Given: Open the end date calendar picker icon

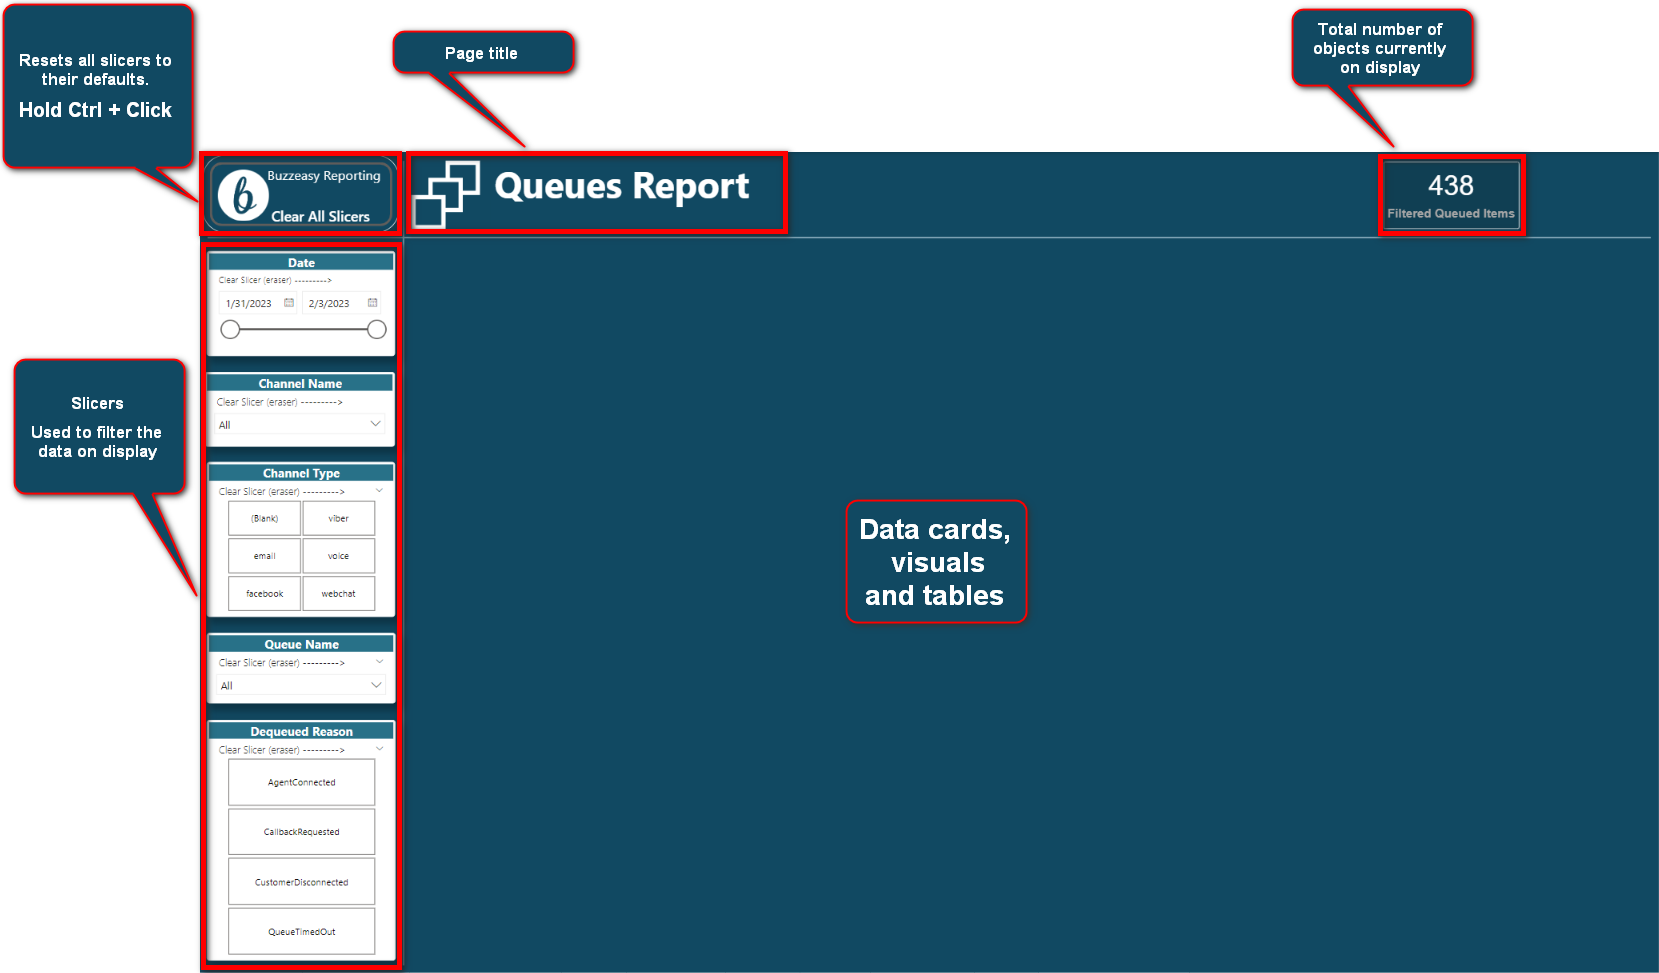Looking at the screenshot, I should [372, 303].
